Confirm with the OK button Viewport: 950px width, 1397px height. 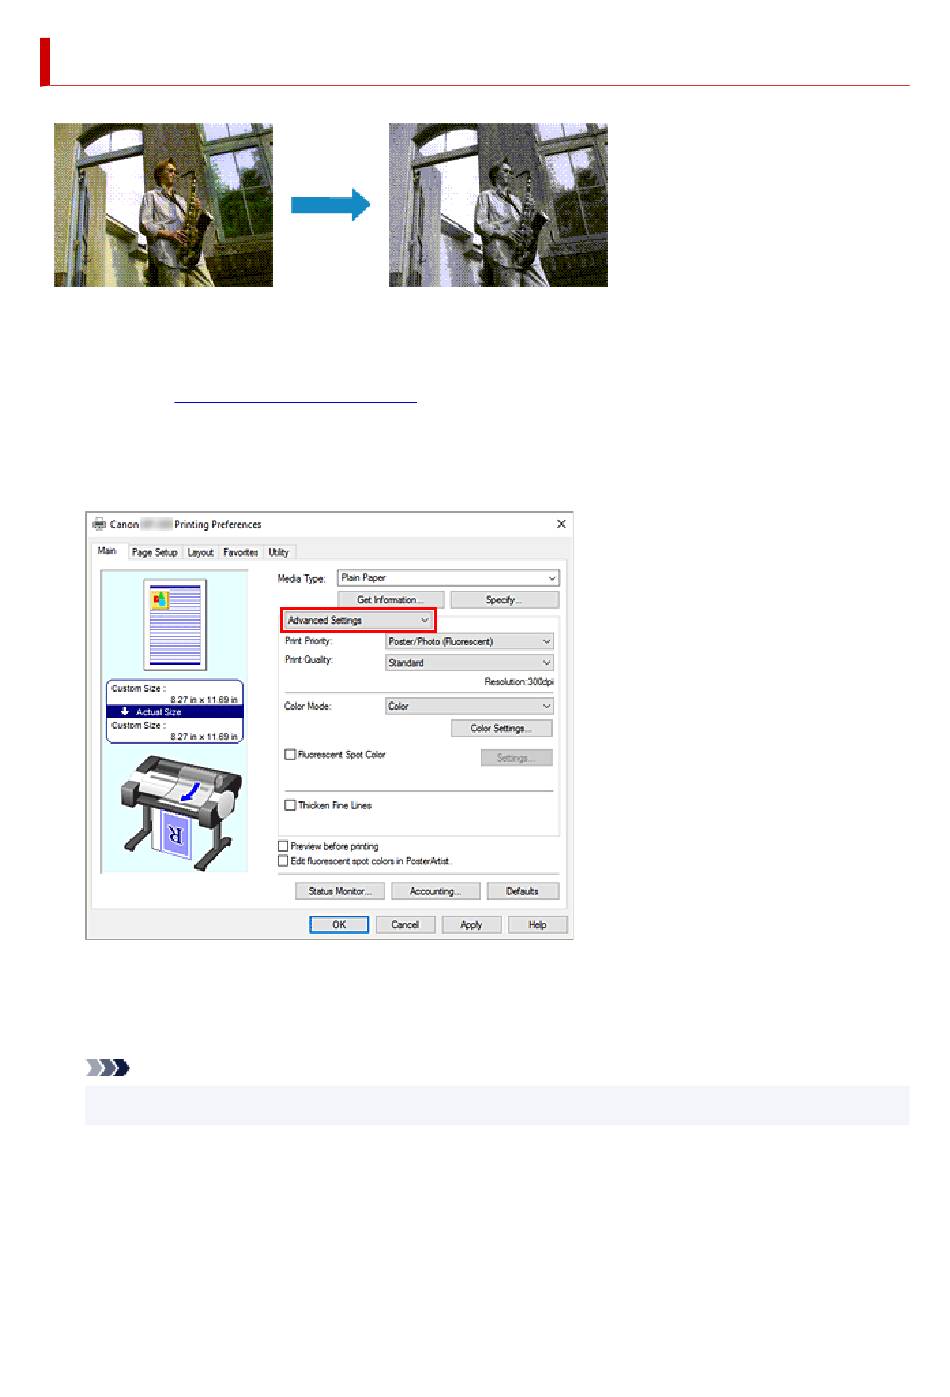click(x=339, y=925)
